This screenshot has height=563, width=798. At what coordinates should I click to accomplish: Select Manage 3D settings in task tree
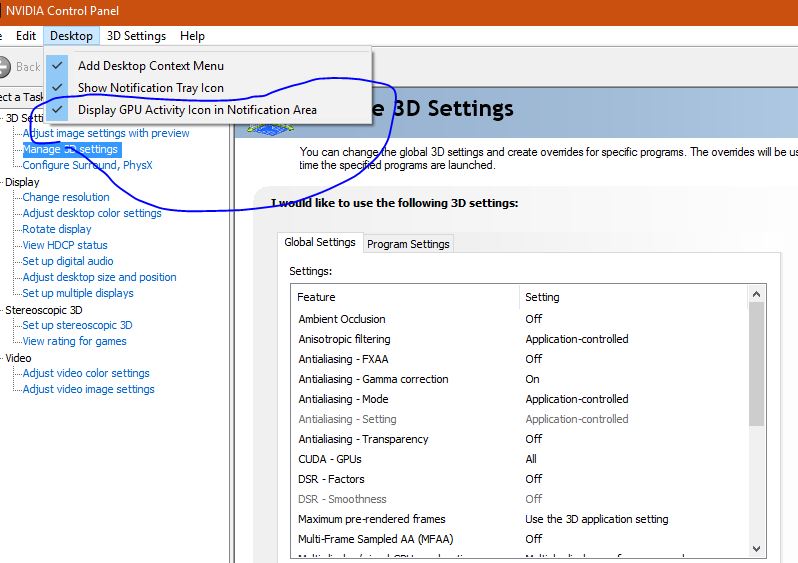(x=70, y=149)
